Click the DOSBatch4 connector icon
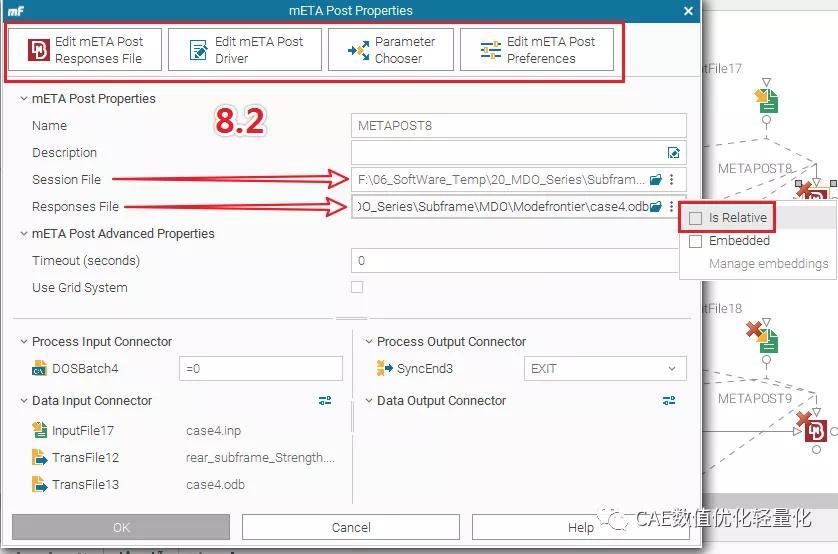 [40, 369]
